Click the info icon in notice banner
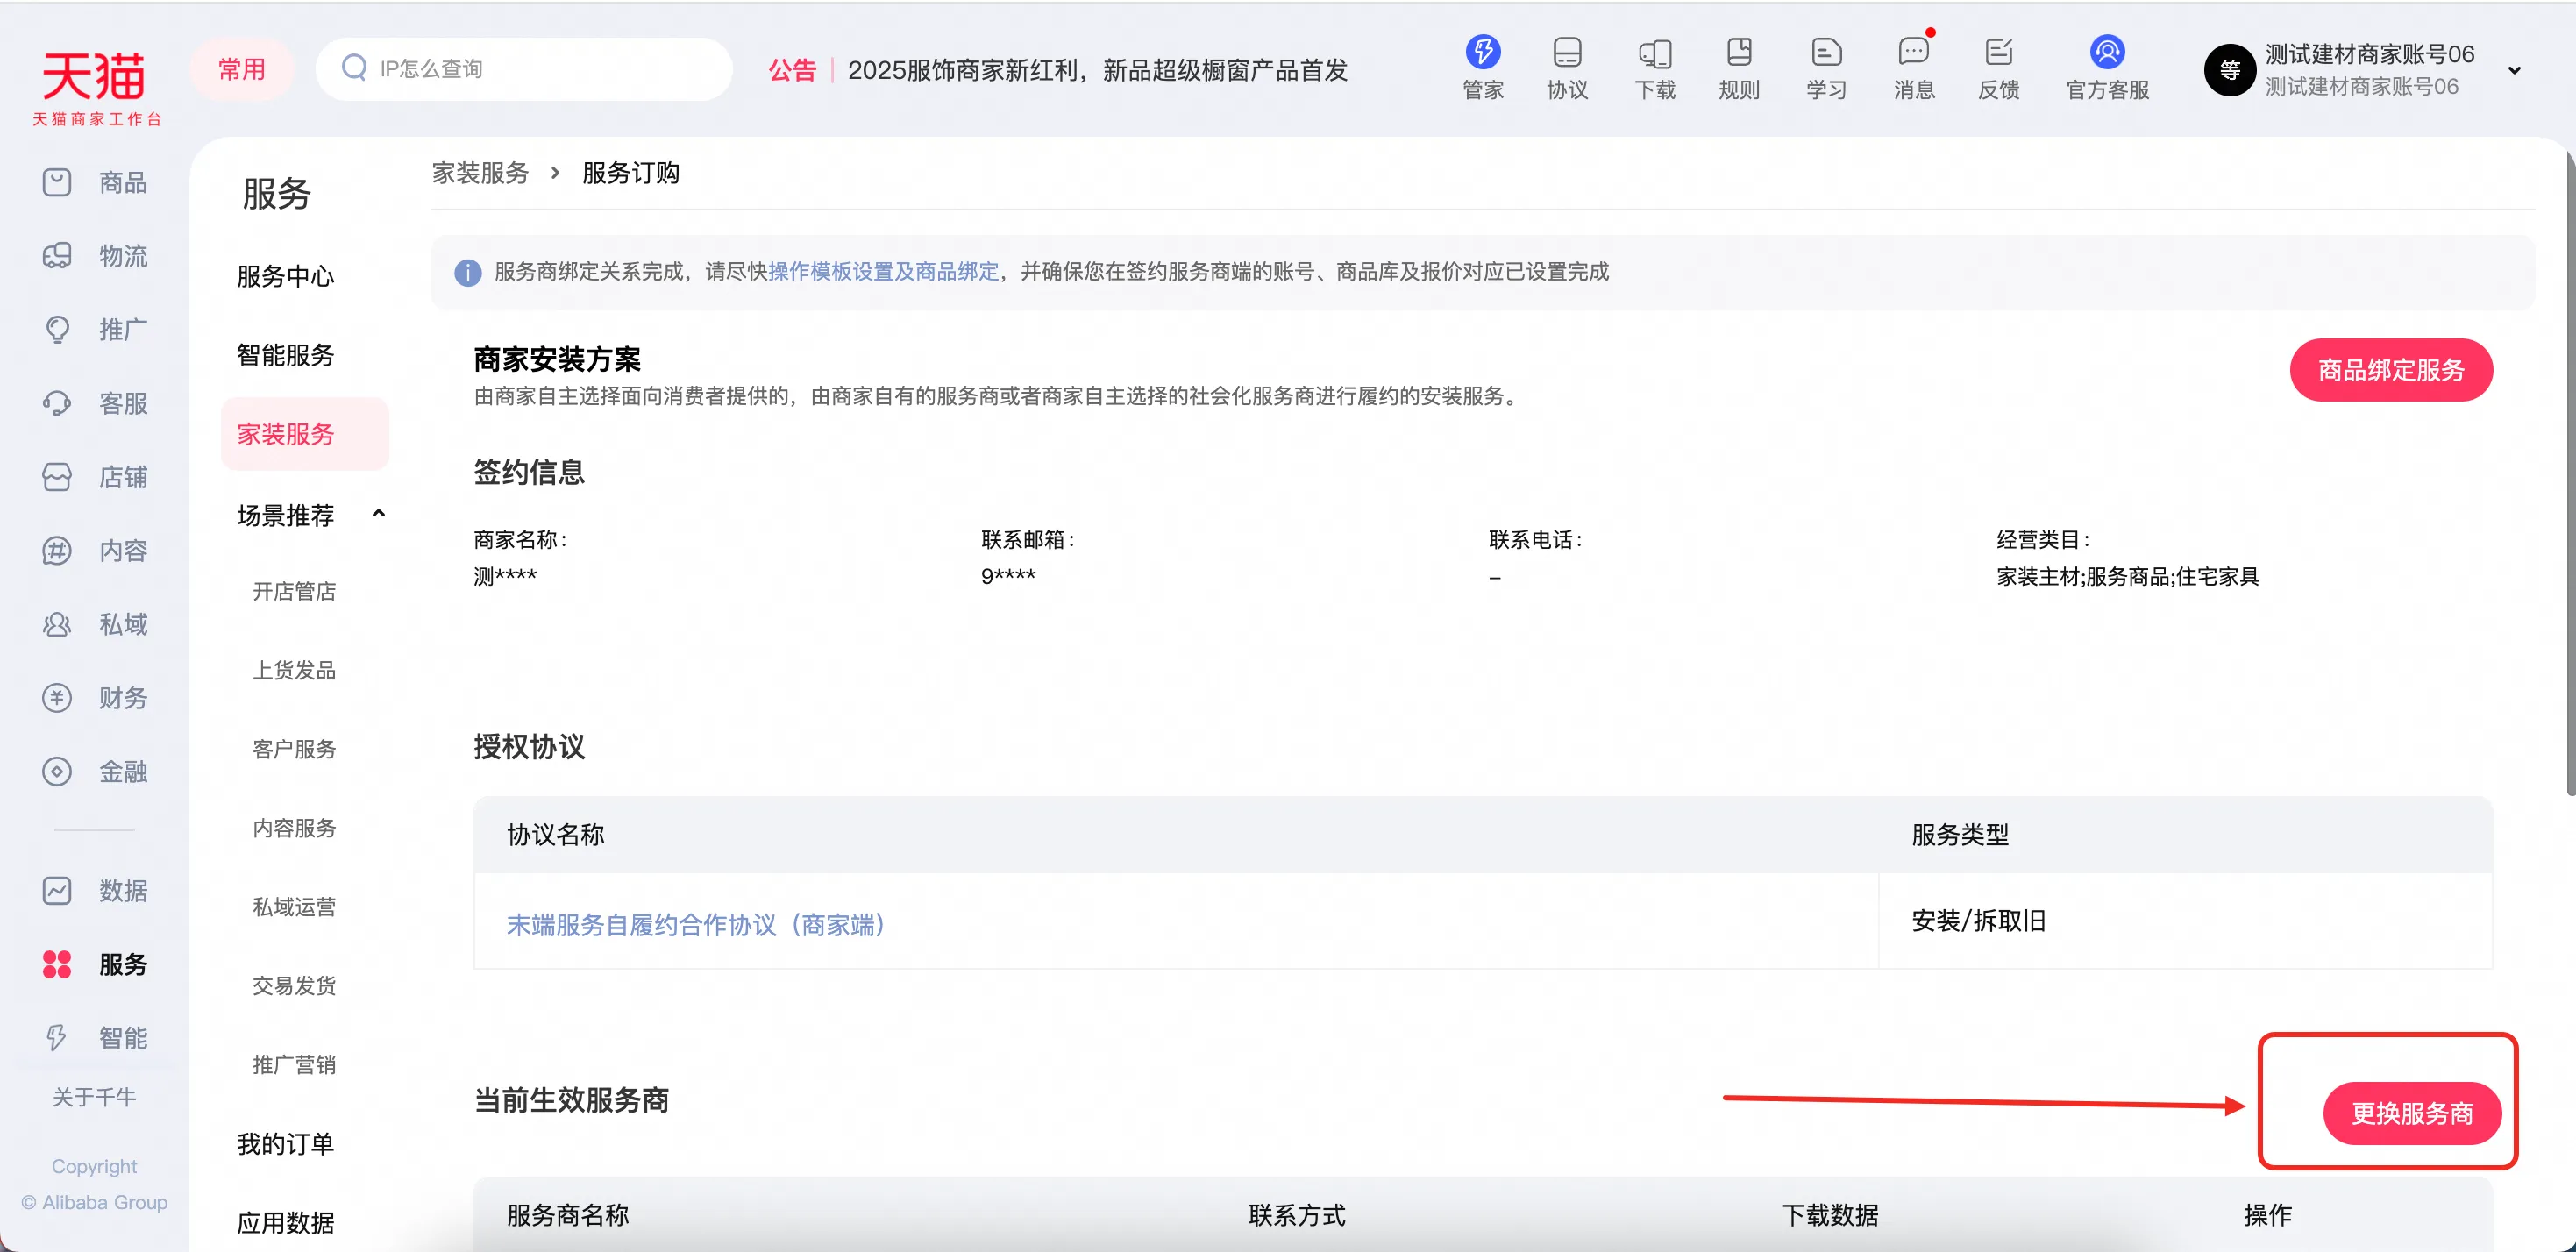Screen dimensions: 2576x1252 coord(468,272)
